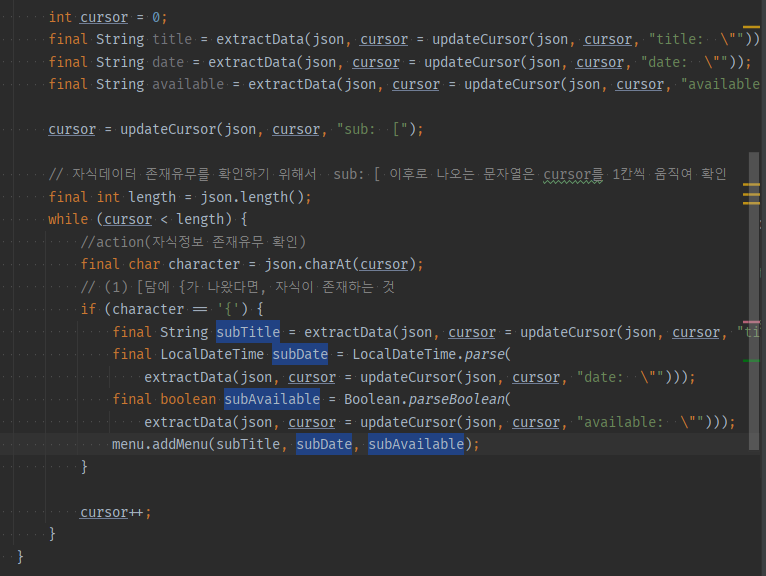Click the green stripe mark on the scrollbar
The height and width of the screenshot is (576, 766).
pos(751,361)
